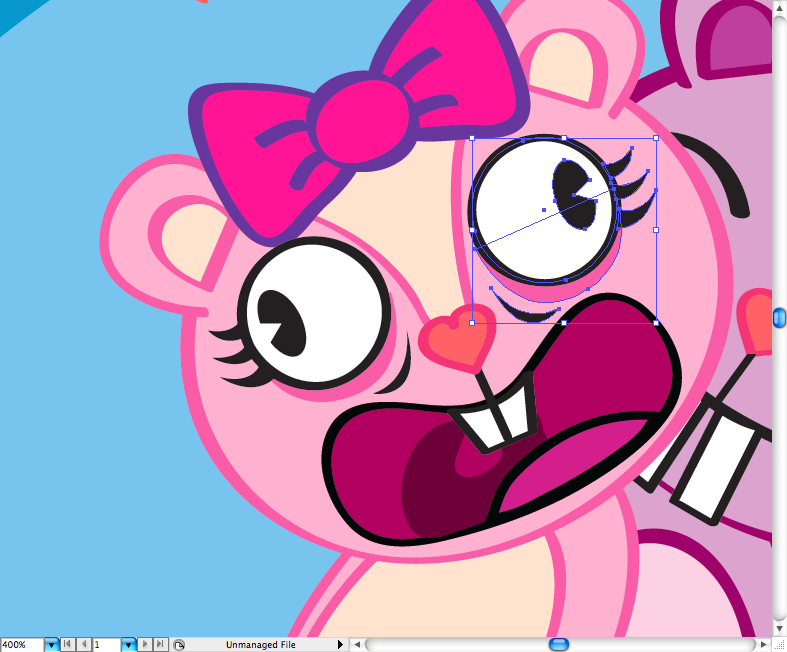
Task: Click the Unmanaged File status label
Action: pos(260,645)
